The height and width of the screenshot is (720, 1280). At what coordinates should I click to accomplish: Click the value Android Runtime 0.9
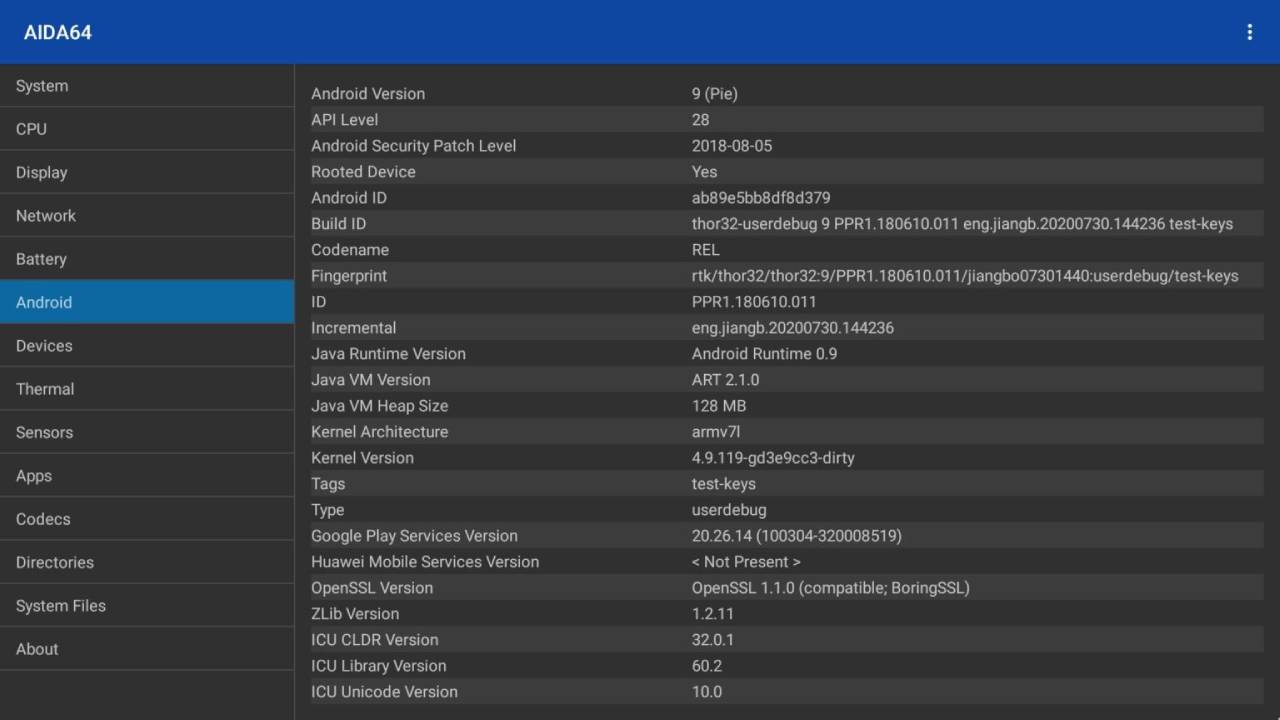pyautogui.click(x=764, y=354)
